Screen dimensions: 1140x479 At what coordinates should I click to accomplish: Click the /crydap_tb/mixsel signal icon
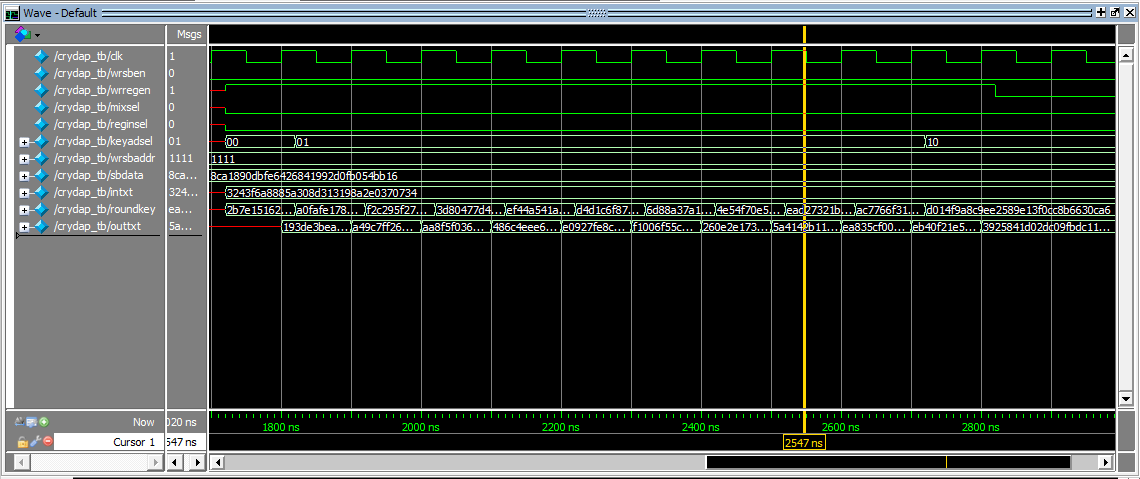(41, 107)
